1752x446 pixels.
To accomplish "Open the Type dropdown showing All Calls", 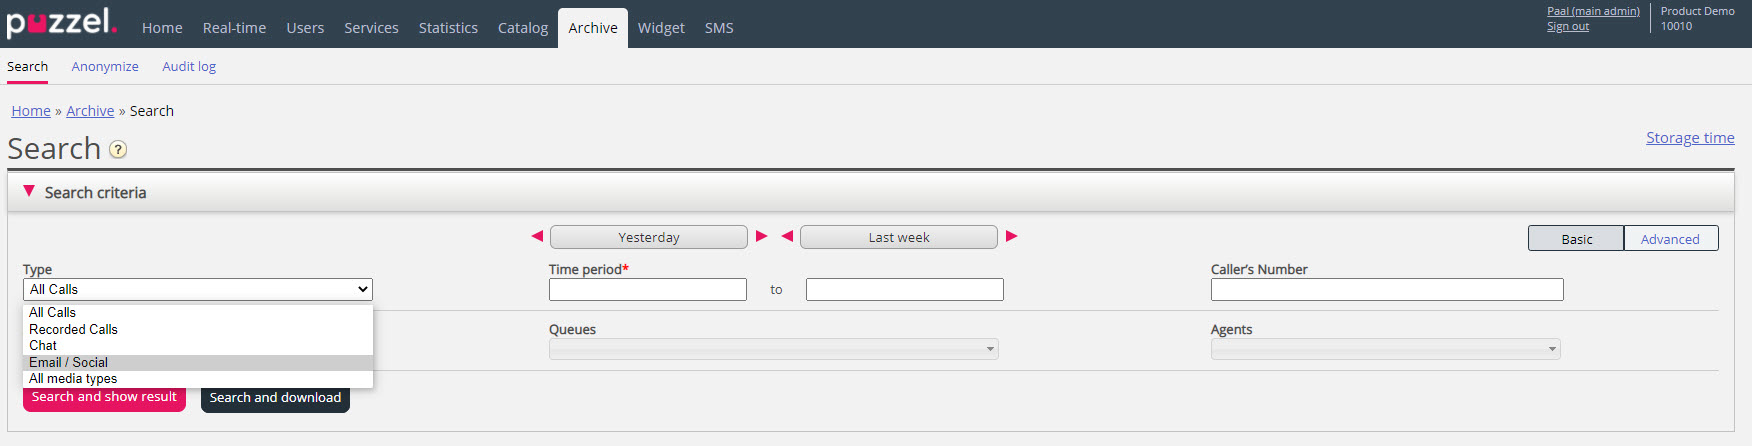I will coord(198,289).
